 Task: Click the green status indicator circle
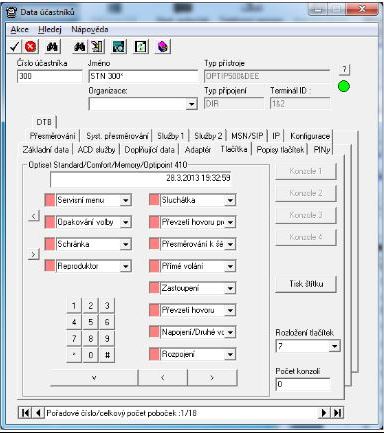click(344, 86)
